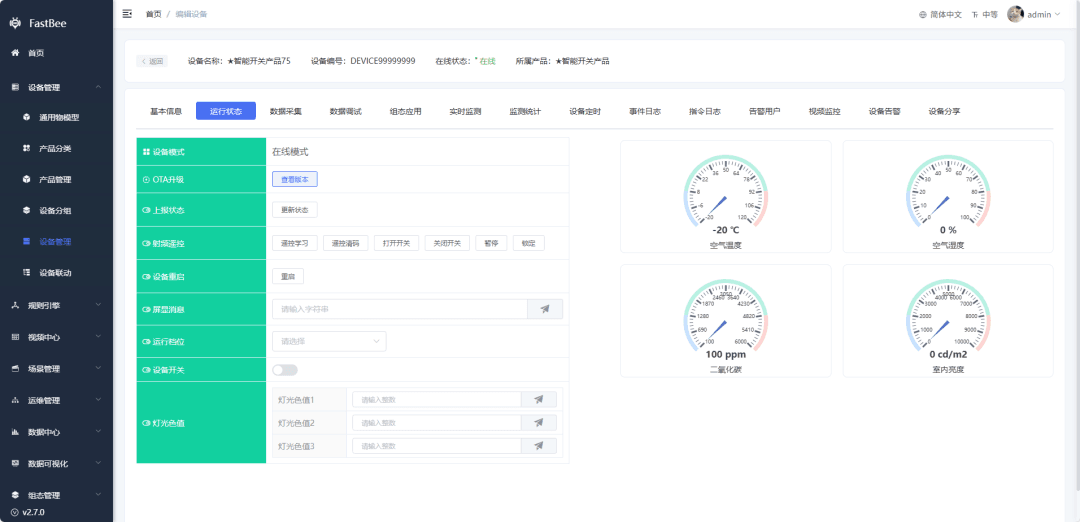Image resolution: width=1080 pixels, height=522 pixels.
Task: Expand the 规则引擎 menu chevron
Action: 98,304
